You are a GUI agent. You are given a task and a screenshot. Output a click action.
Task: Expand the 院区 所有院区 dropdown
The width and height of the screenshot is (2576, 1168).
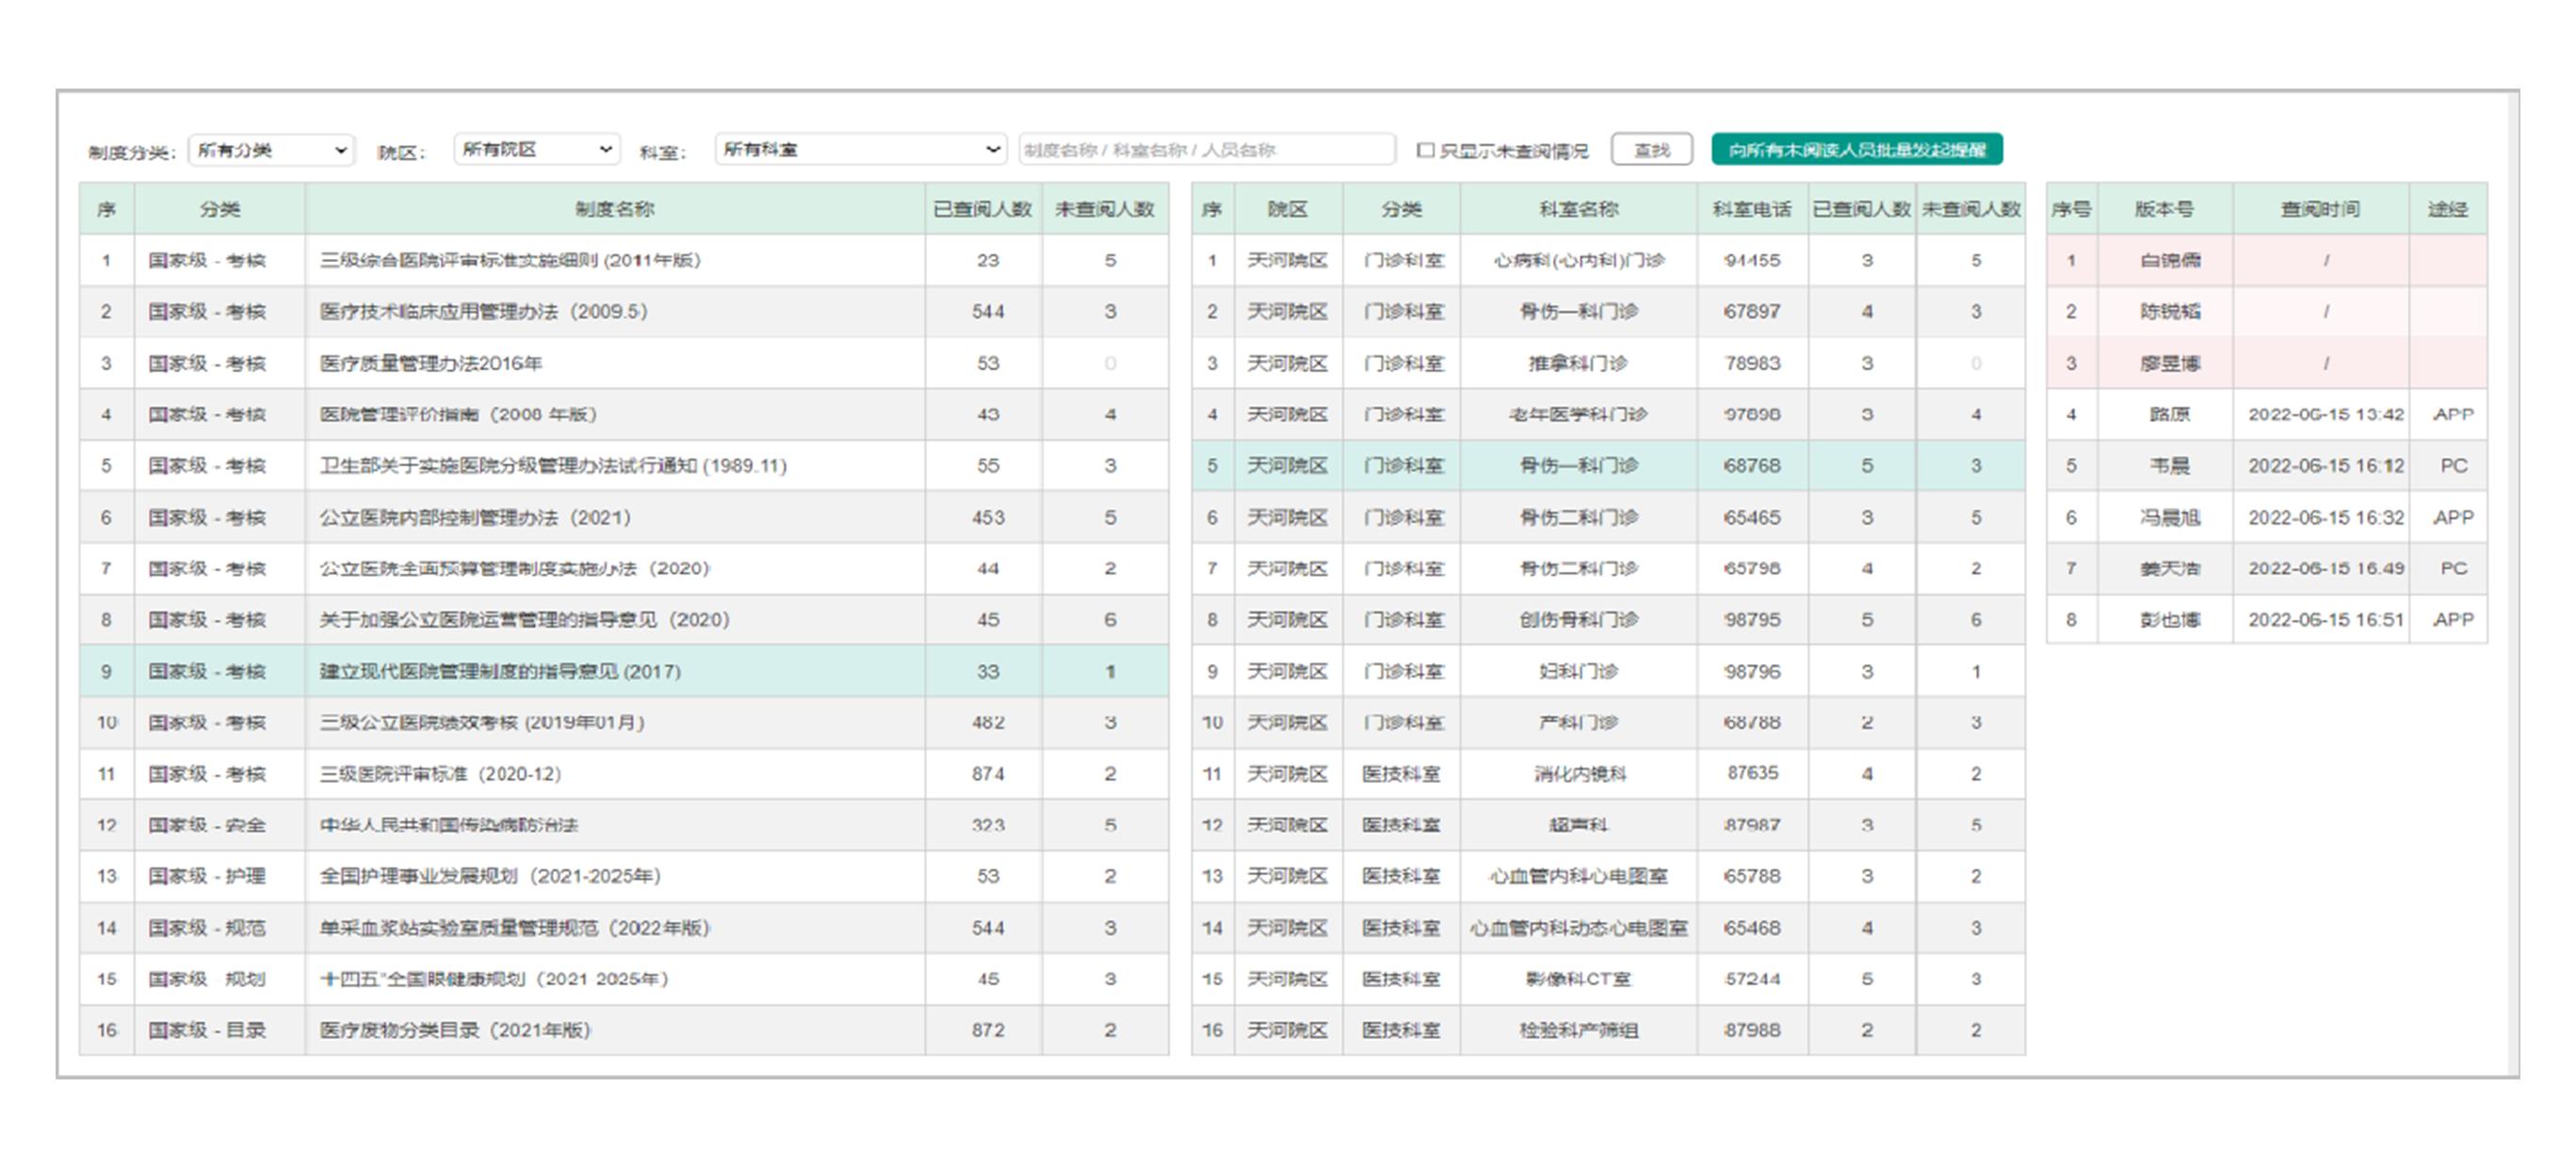[536, 150]
